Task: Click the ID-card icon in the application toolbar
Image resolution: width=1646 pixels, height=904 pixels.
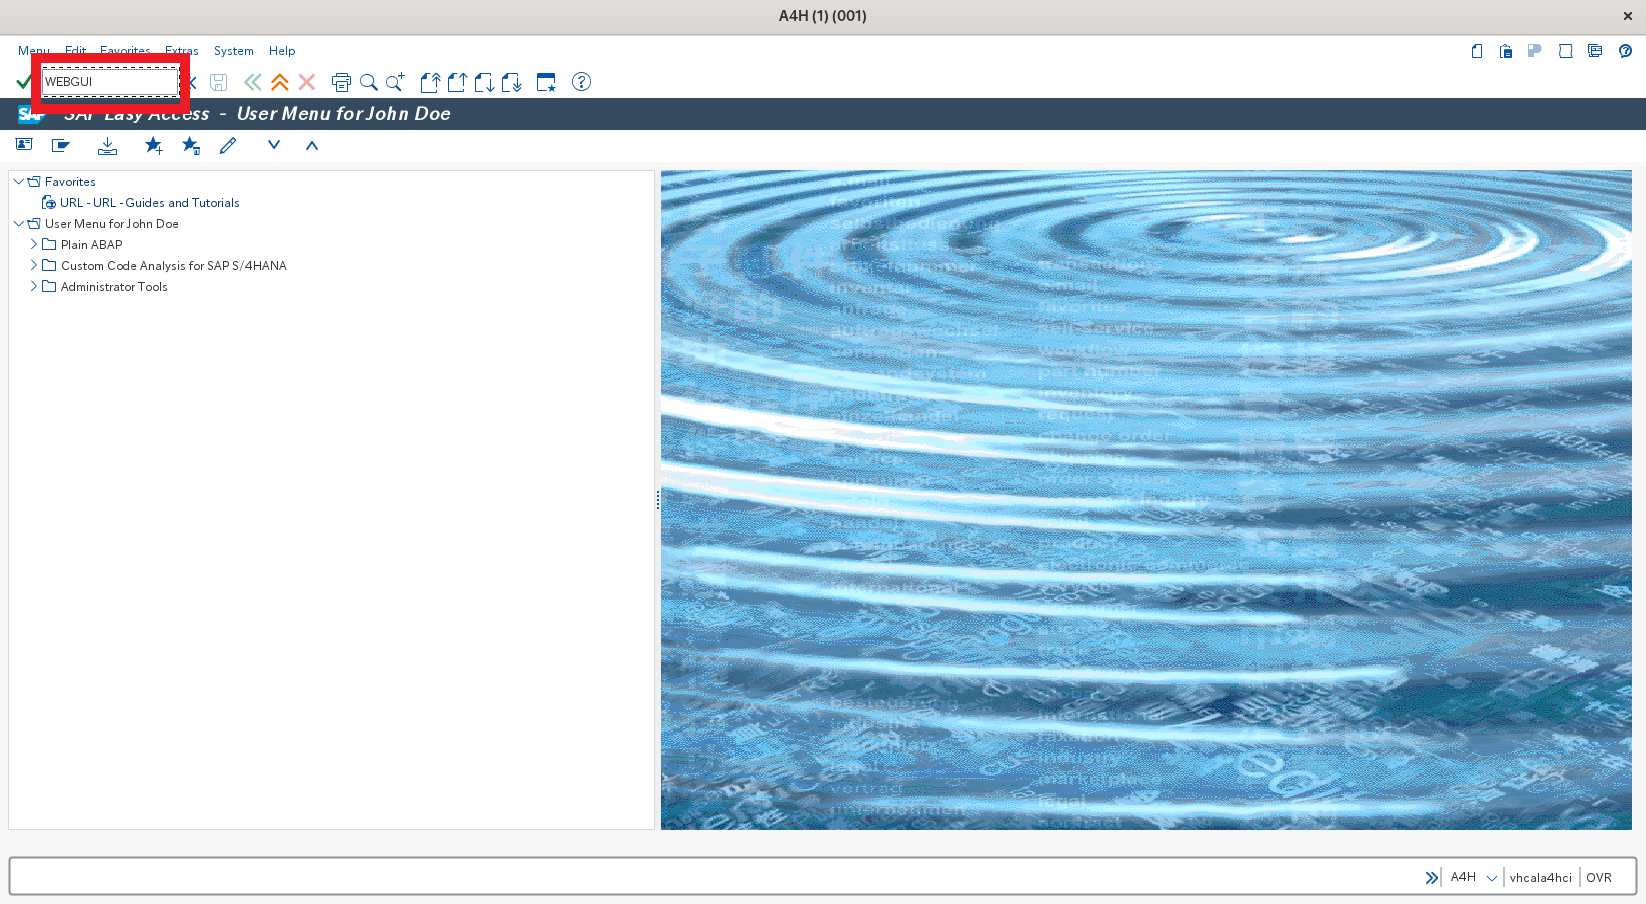Action: click(24, 145)
